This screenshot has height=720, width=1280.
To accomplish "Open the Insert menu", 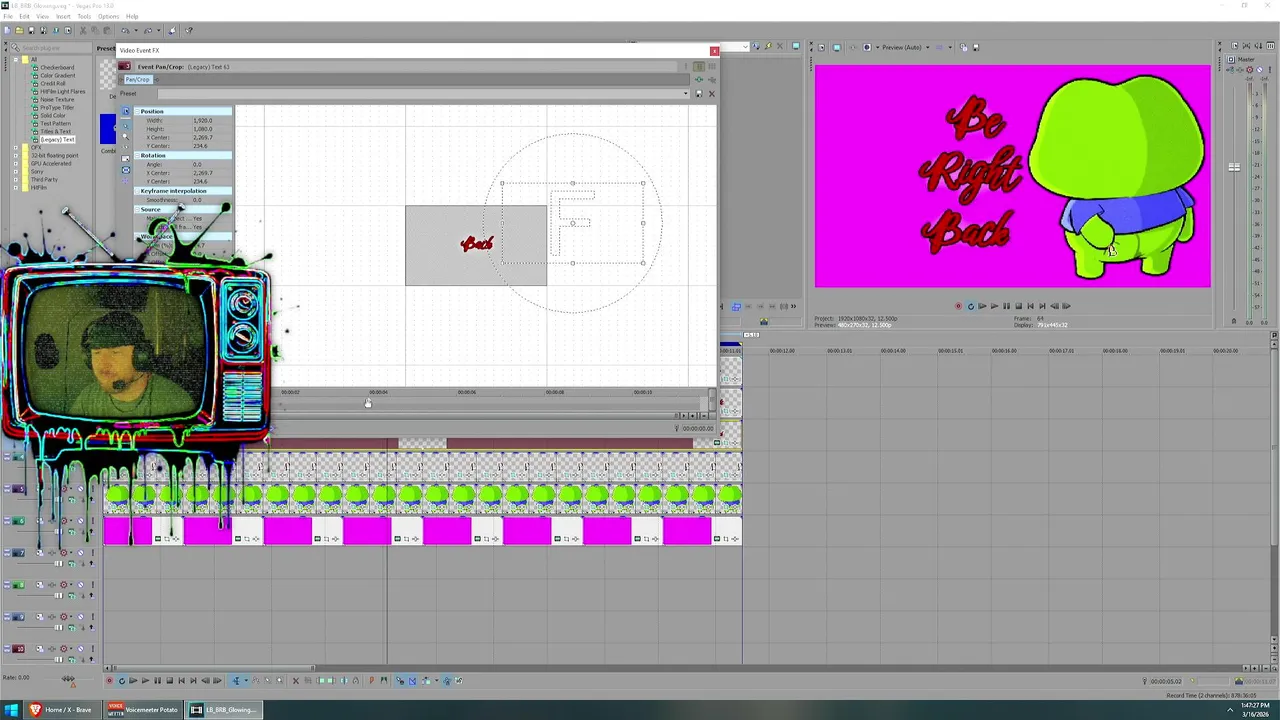I will (63, 16).
